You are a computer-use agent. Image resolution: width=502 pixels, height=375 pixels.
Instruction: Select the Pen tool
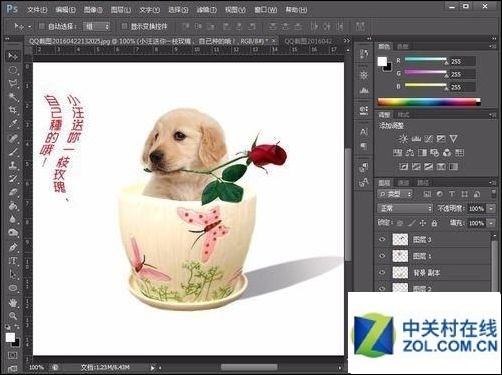pyautogui.click(x=13, y=247)
